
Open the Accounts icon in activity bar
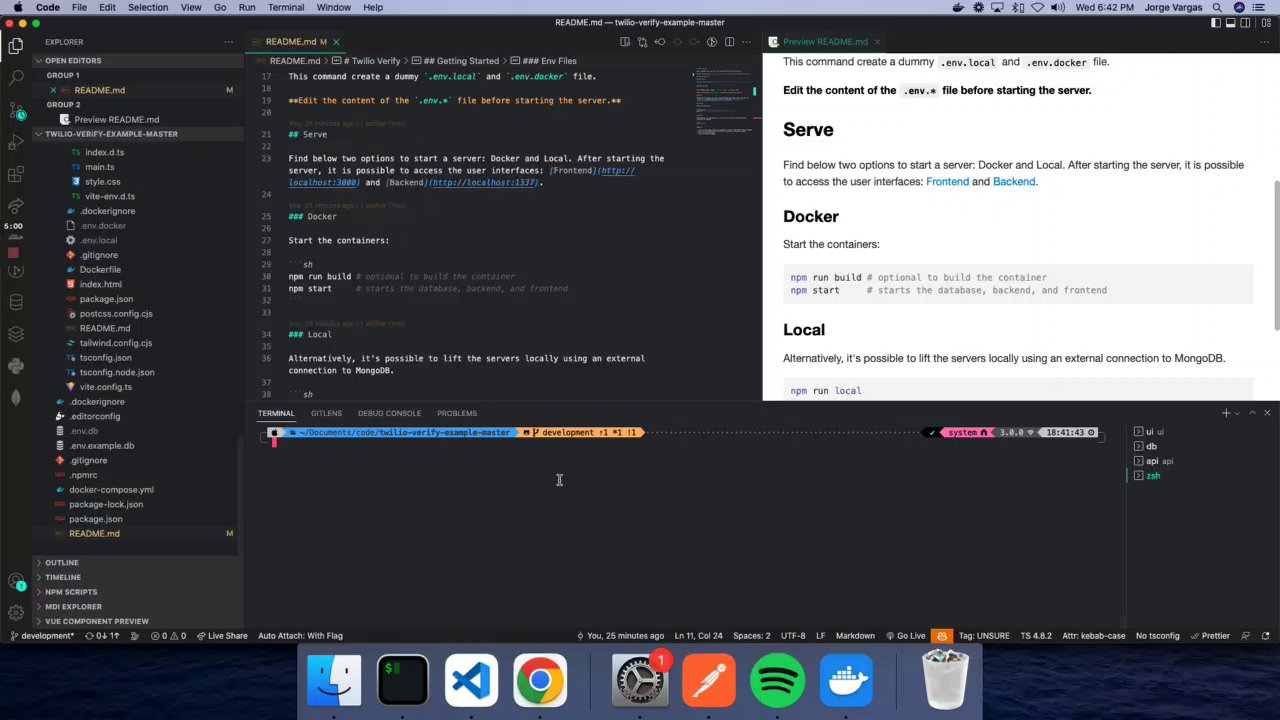pyautogui.click(x=16, y=582)
